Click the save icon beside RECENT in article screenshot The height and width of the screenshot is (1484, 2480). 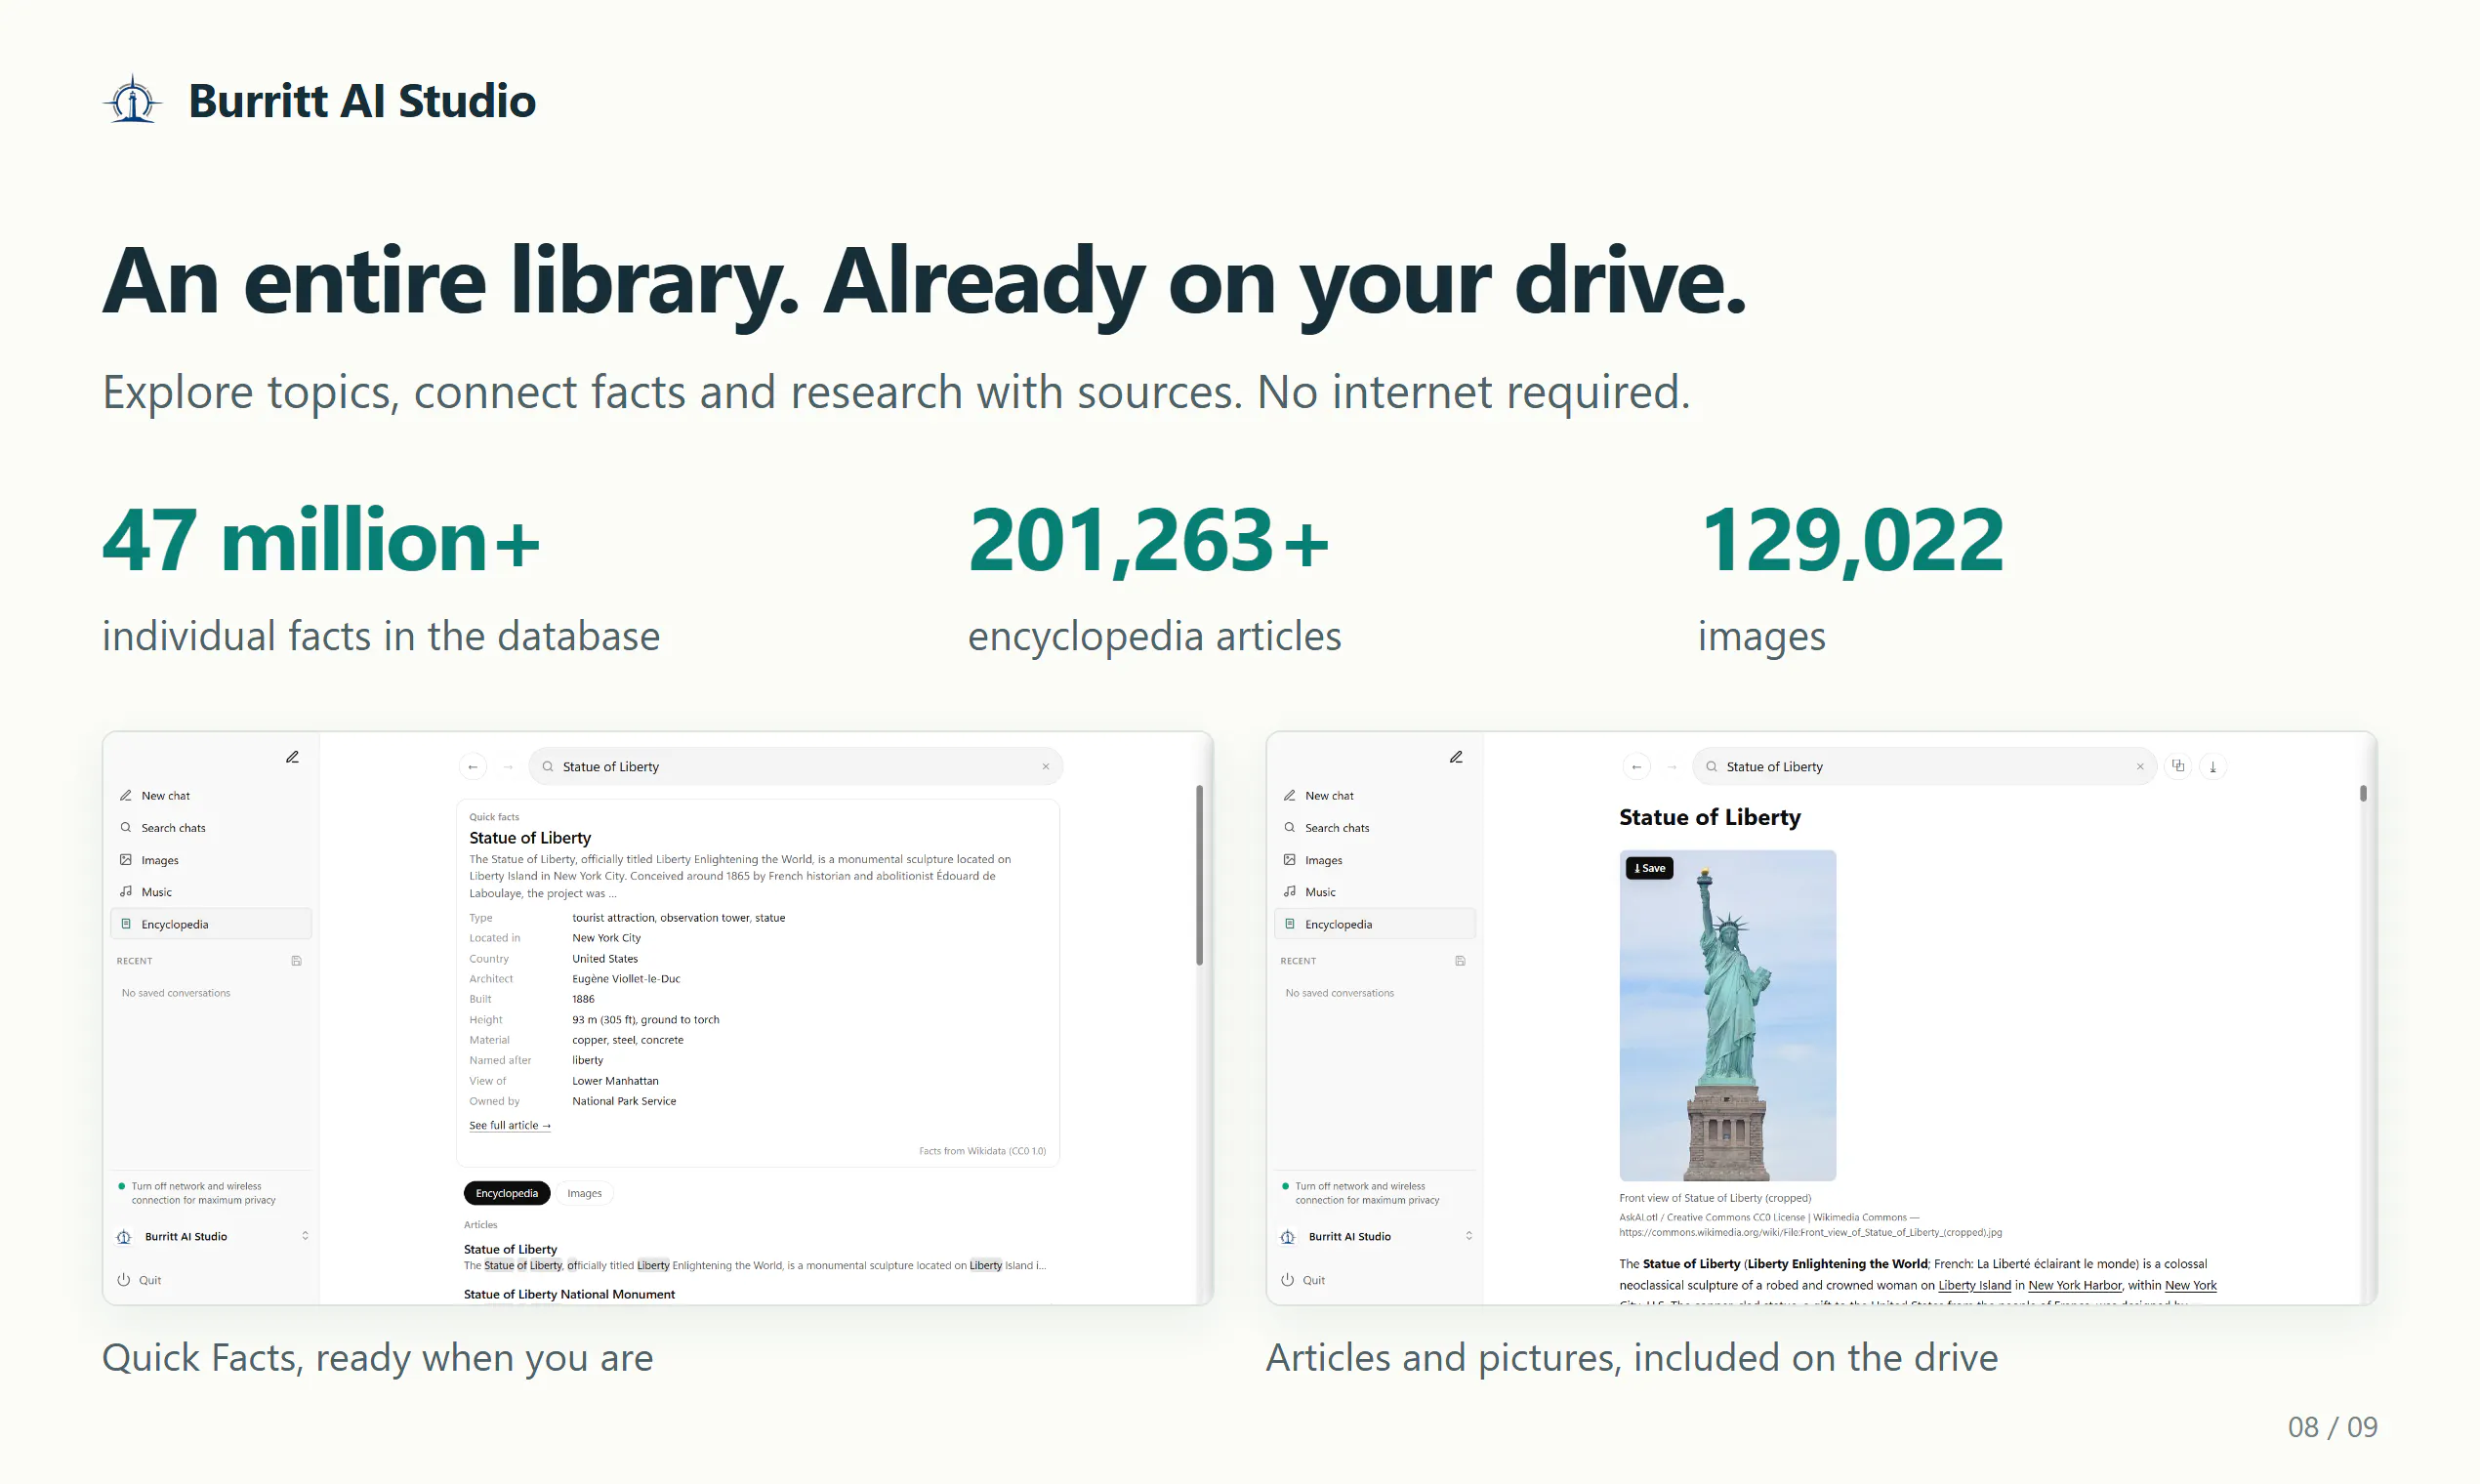click(x=1461, y=961)
